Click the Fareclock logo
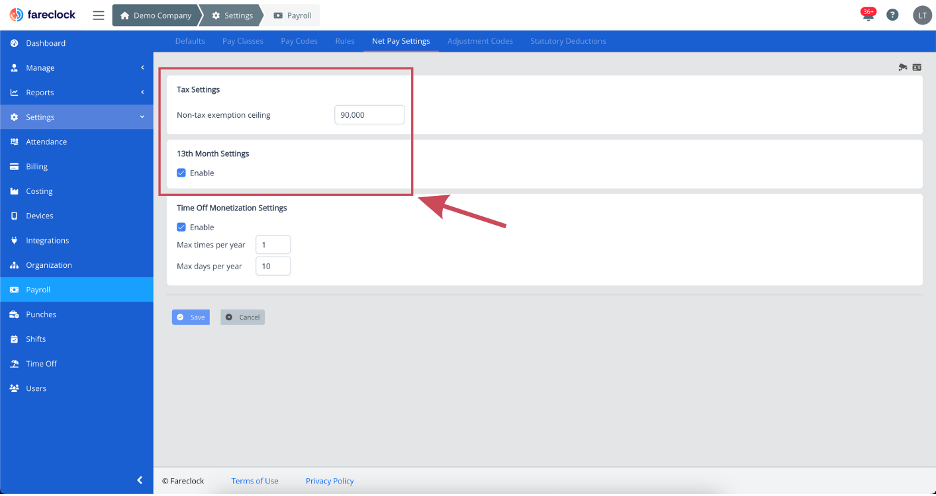Viewport: 936px width, 496px height. click(42, 15)
